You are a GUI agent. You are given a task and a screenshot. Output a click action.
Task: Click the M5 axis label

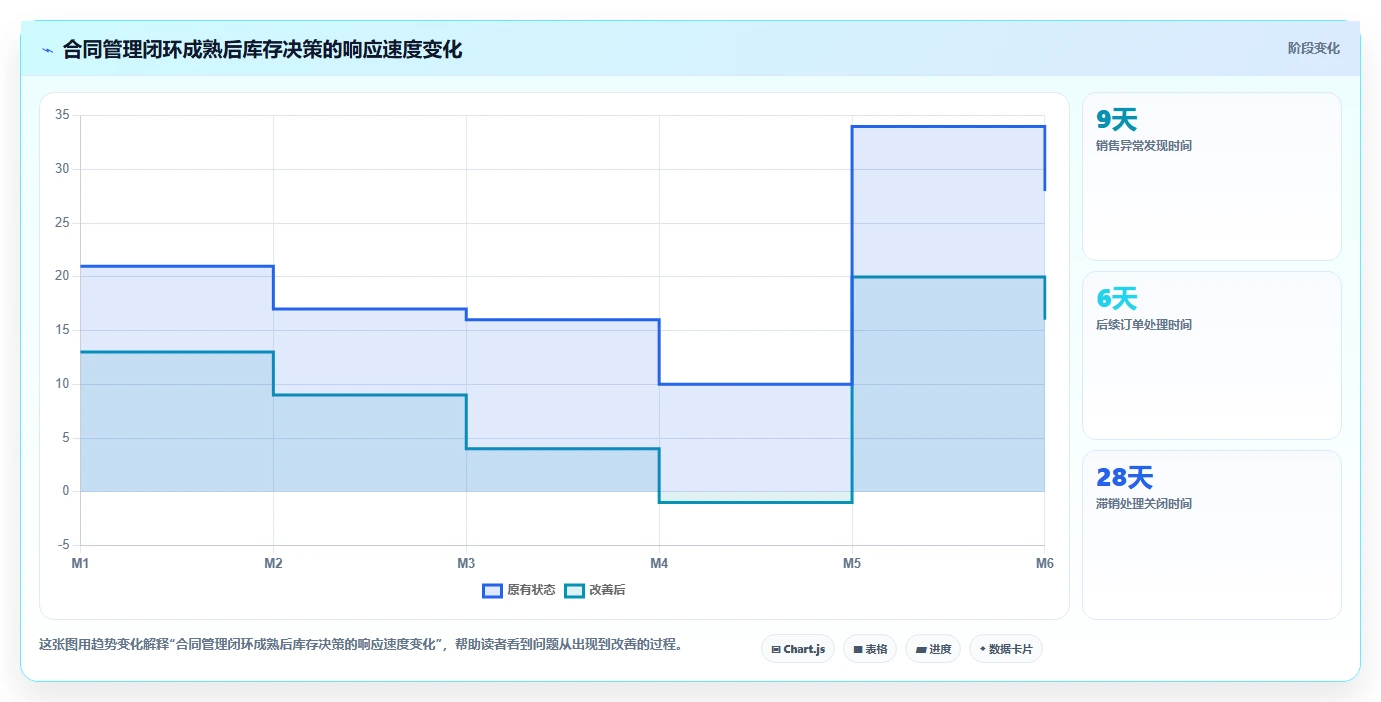(x=852, y=563)
